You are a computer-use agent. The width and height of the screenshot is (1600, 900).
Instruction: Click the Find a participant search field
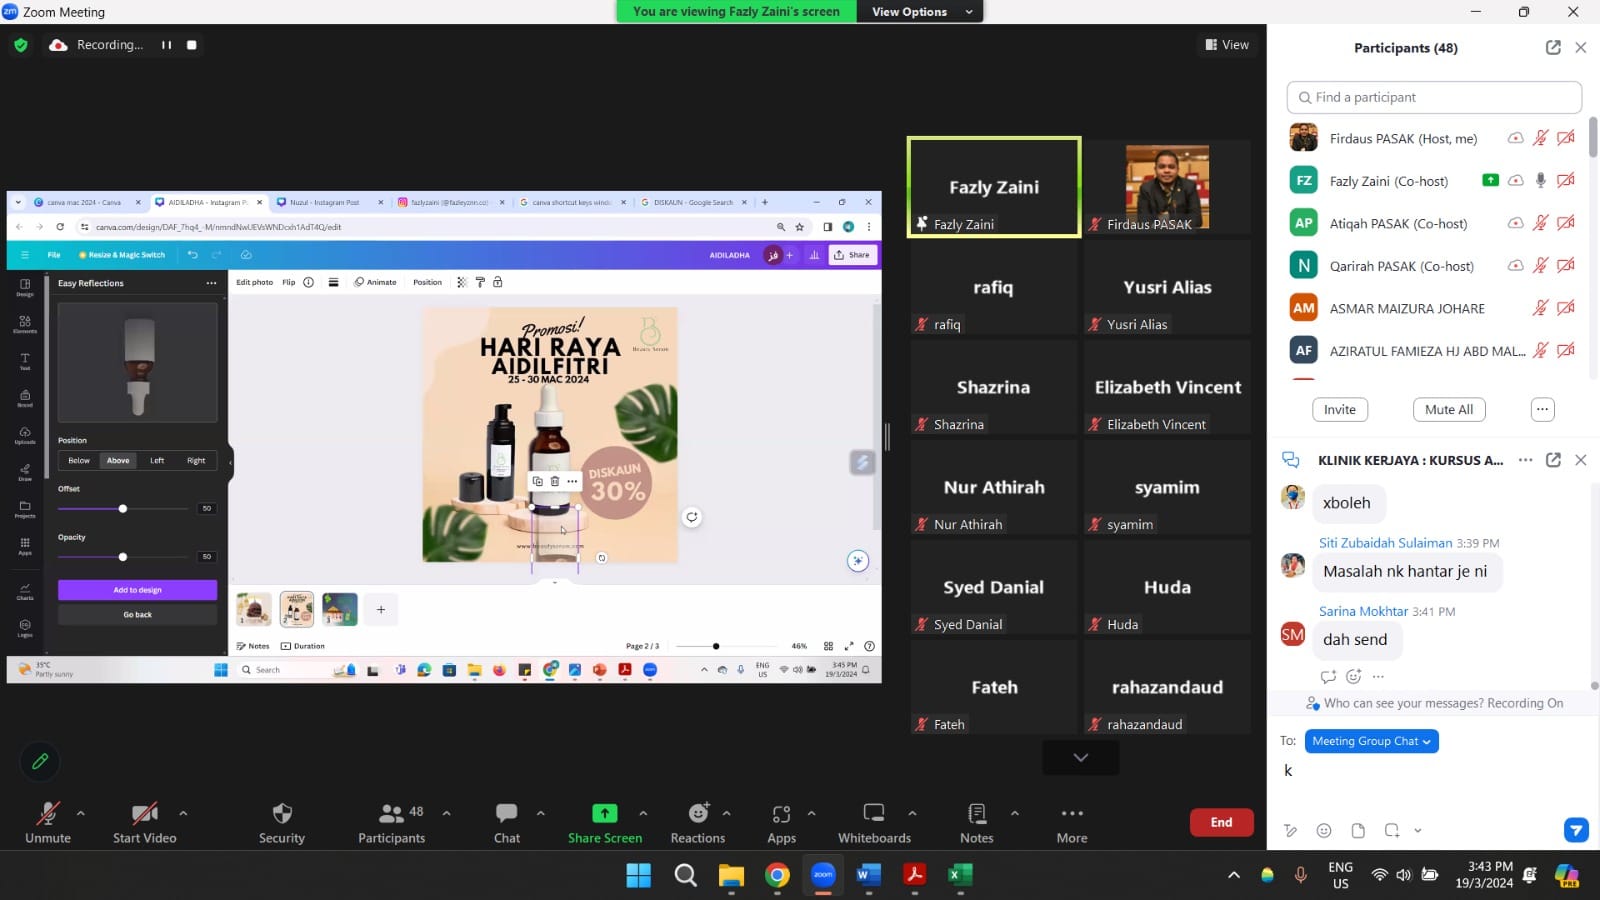click(1434, 97)
